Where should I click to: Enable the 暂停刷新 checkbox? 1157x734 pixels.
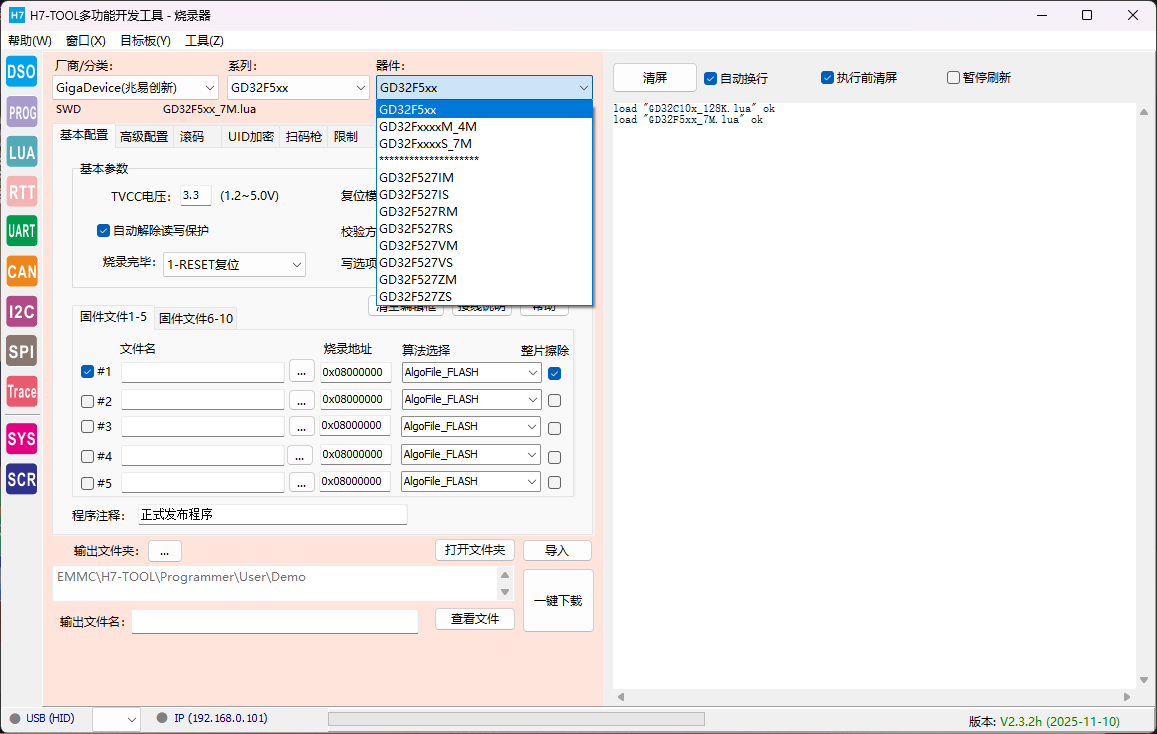click(953, 78)
